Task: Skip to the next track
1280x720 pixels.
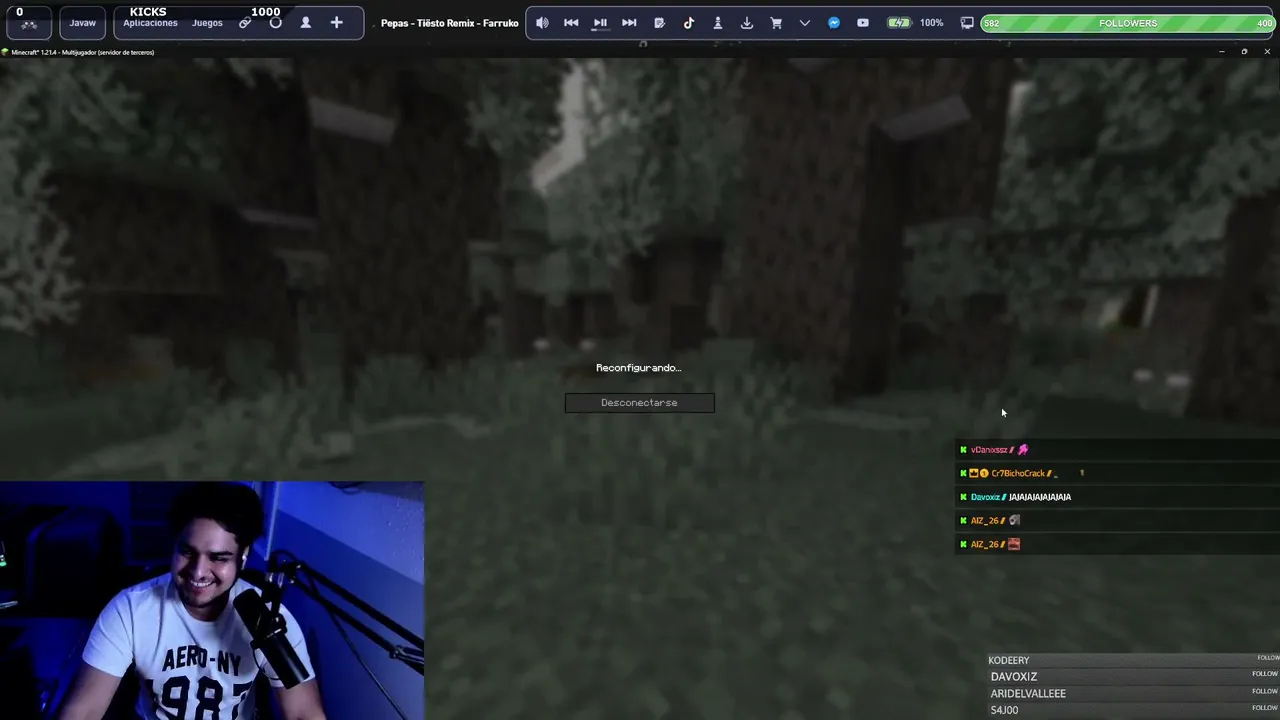Action: (x=629, y=23)
